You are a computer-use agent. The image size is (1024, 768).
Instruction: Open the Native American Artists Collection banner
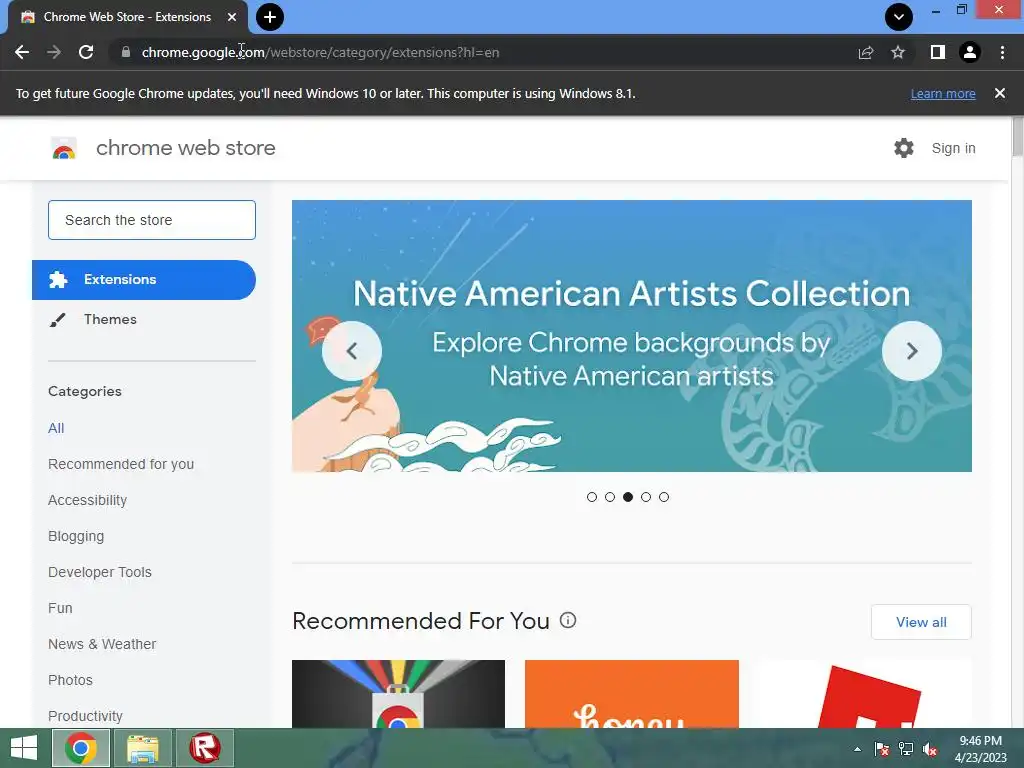632,336
